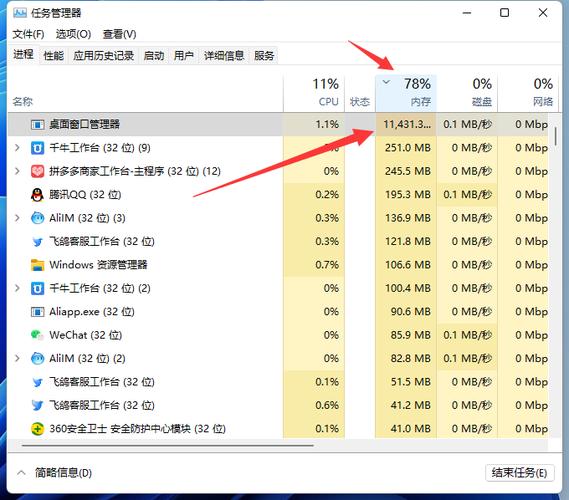Screen dimensions: 569x500
Task: Select the 桌面窗口管理器 process row
Action: (278, 124)
